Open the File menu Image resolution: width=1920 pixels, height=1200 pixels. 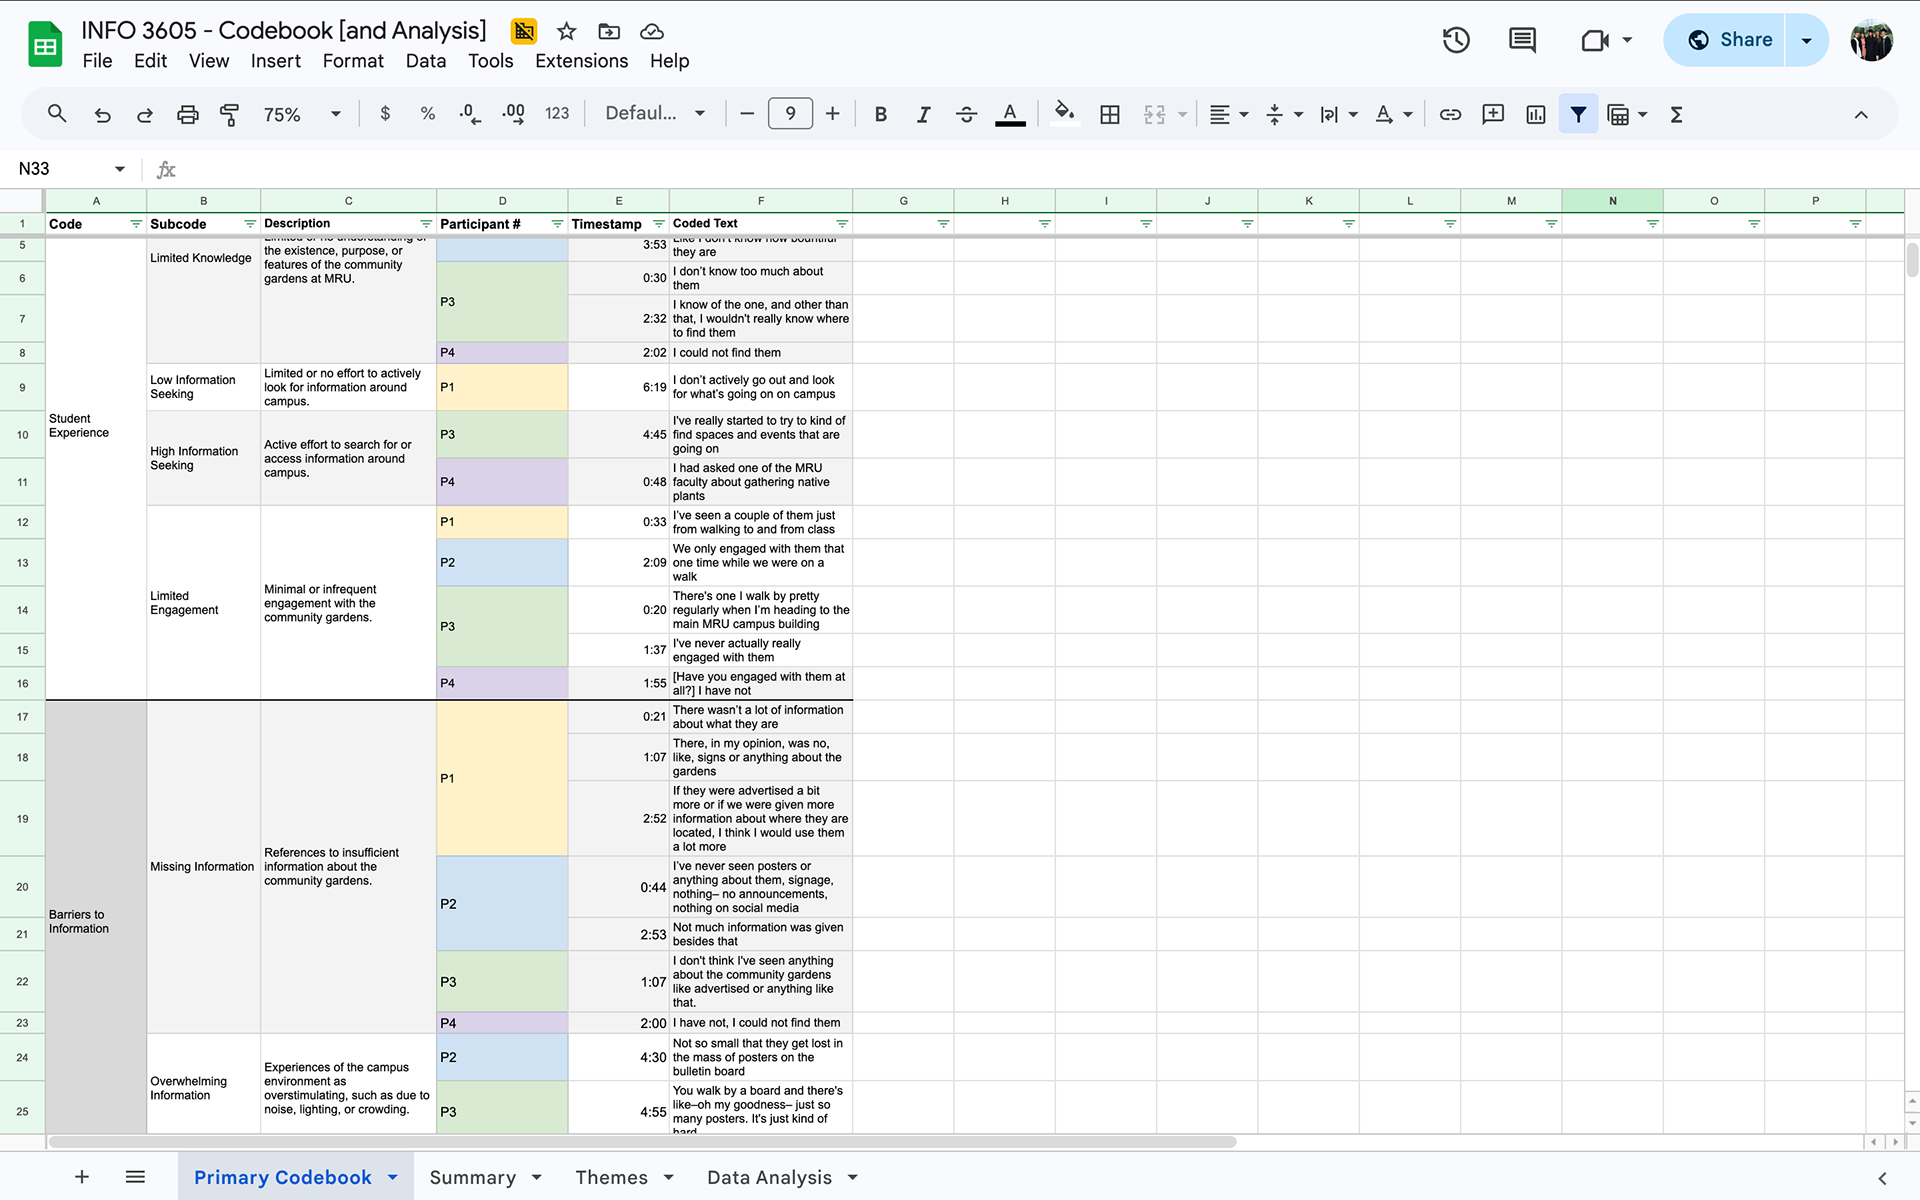(x=97, y=61)
